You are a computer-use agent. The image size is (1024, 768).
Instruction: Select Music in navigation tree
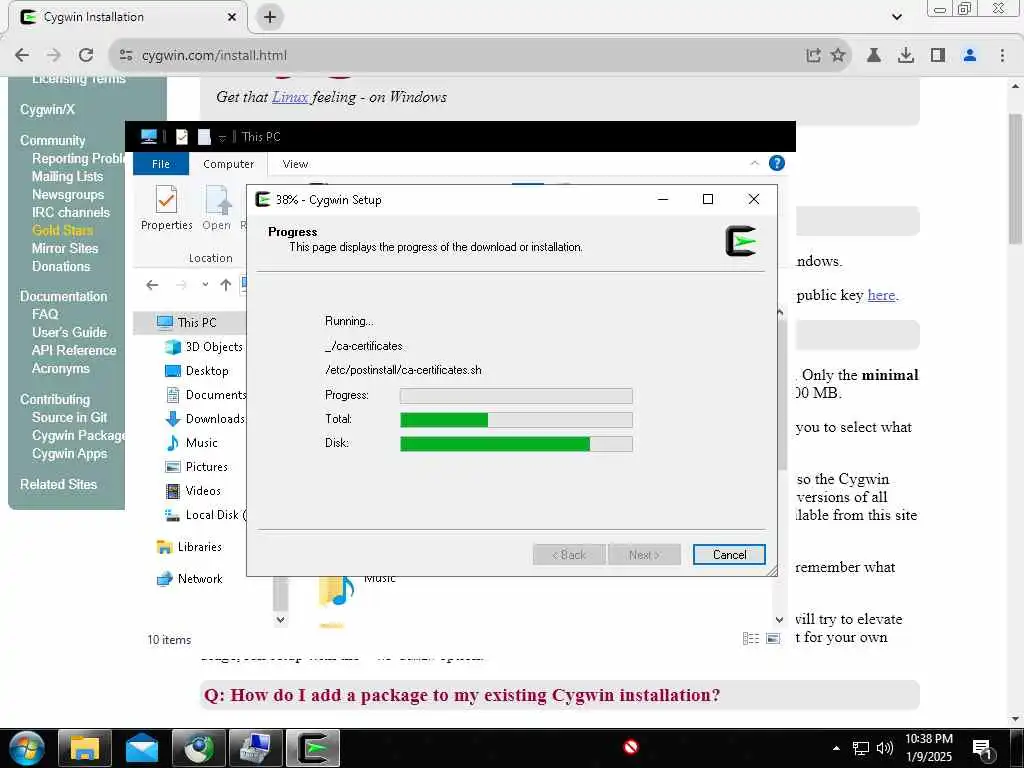coord(192,443)
